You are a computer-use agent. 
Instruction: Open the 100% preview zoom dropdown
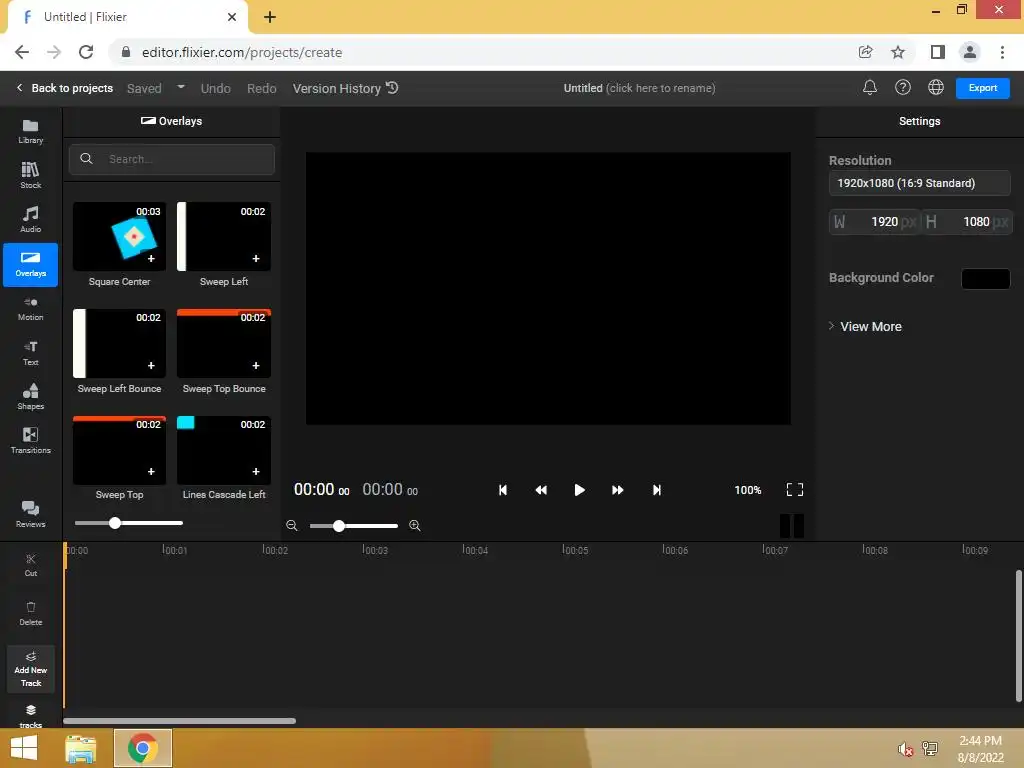[748, 490]
